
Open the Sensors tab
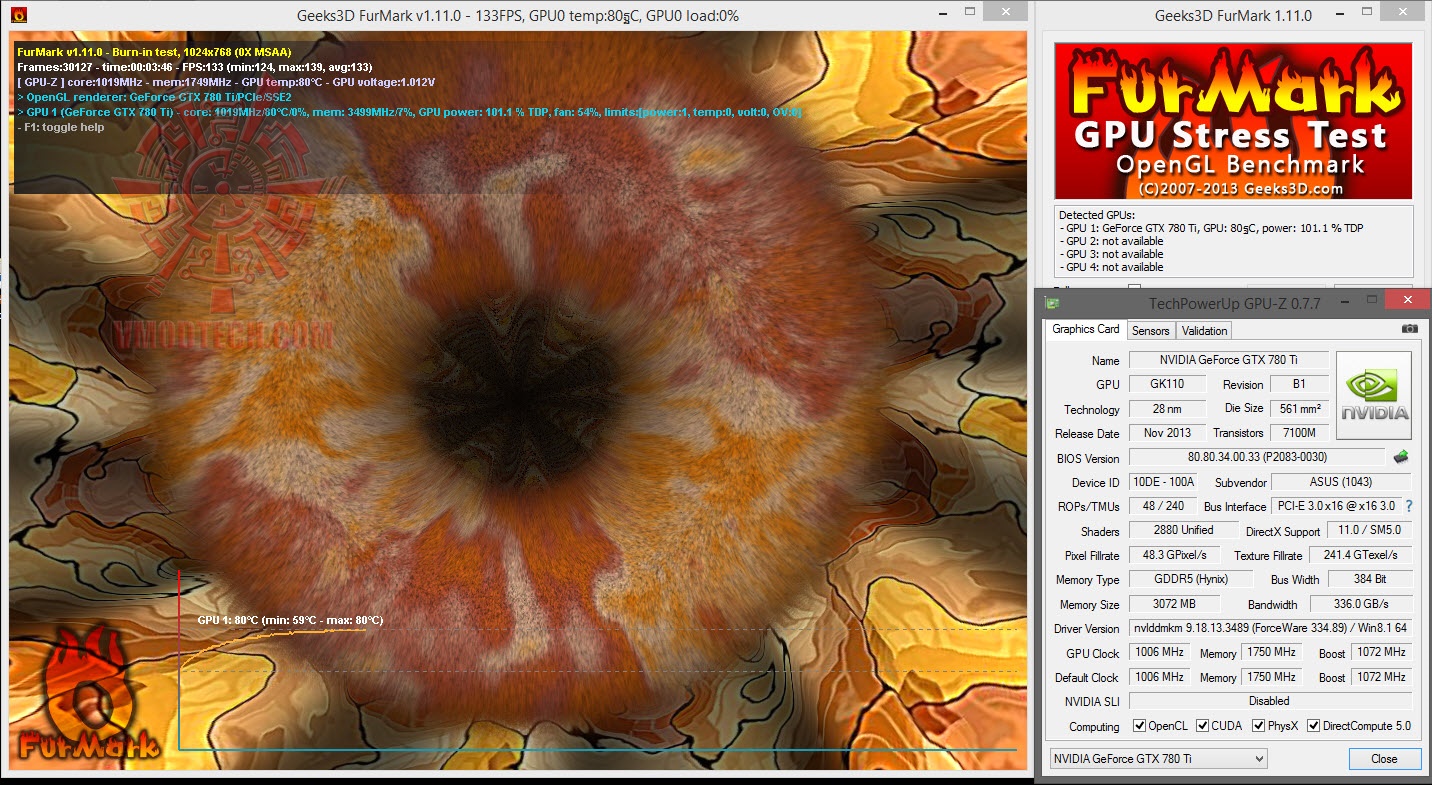[1150, 330]
